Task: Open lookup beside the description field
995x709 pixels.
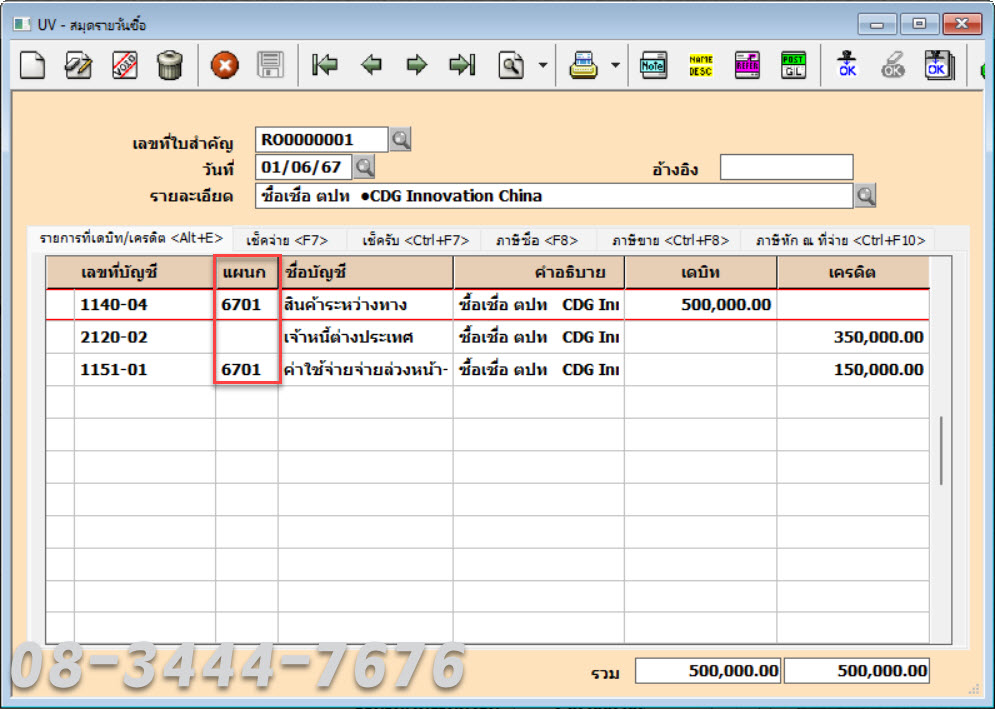Action: pyautogui.click(x=866, y=195)
